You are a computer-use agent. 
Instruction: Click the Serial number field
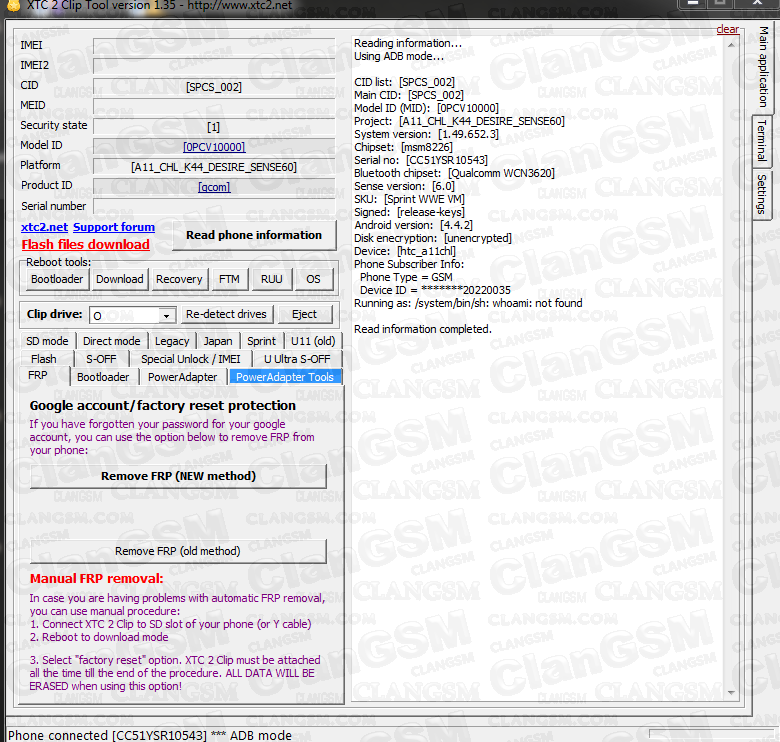pyautogui.click(x=214, y=206)
